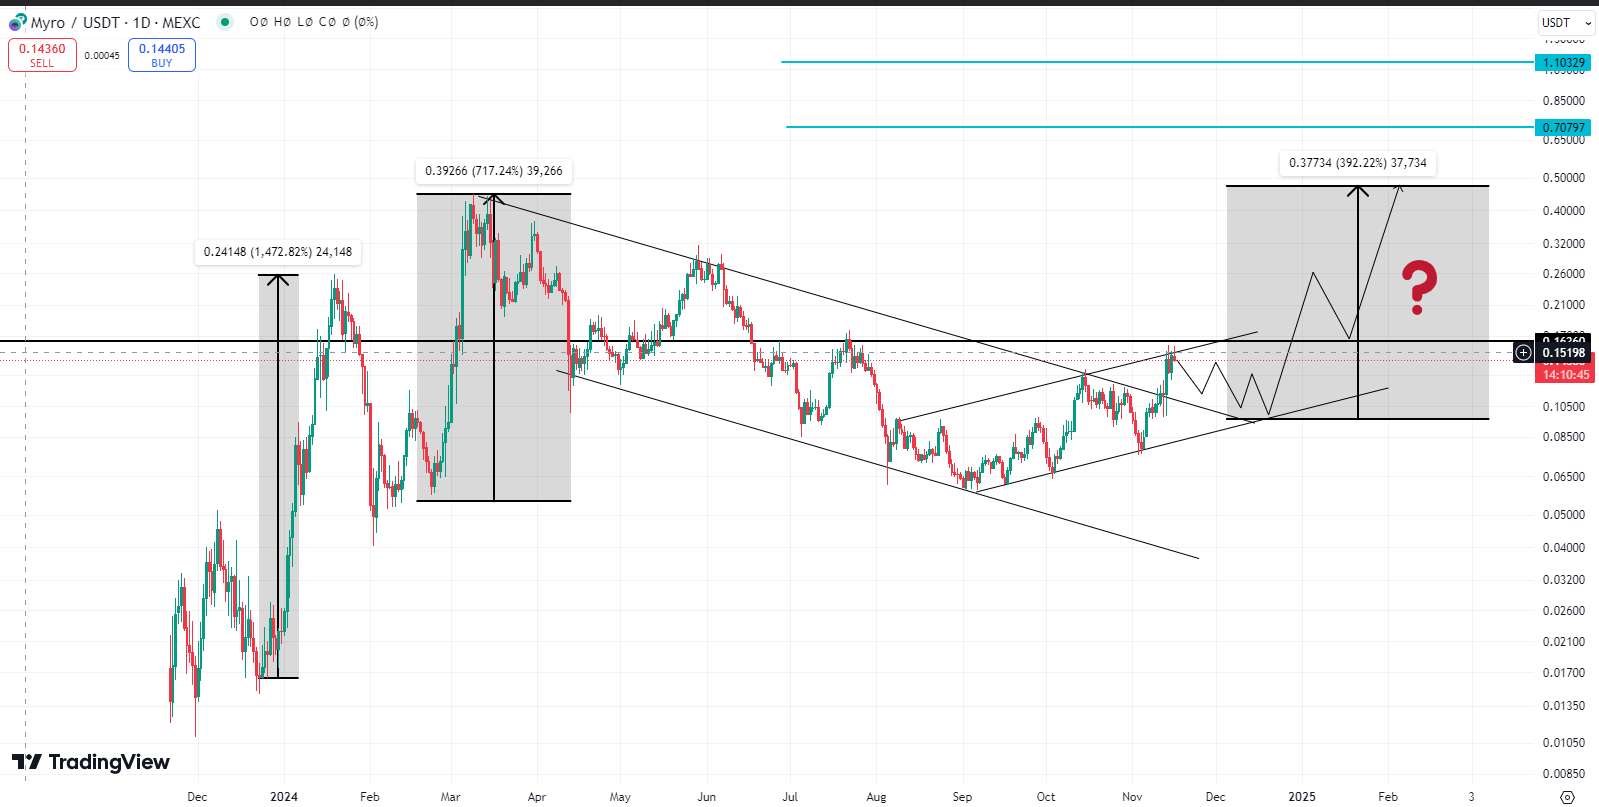This screenshot has width=1599, height=807.
Task: Select the 0.00045 spread value
Action: point(102,56)
